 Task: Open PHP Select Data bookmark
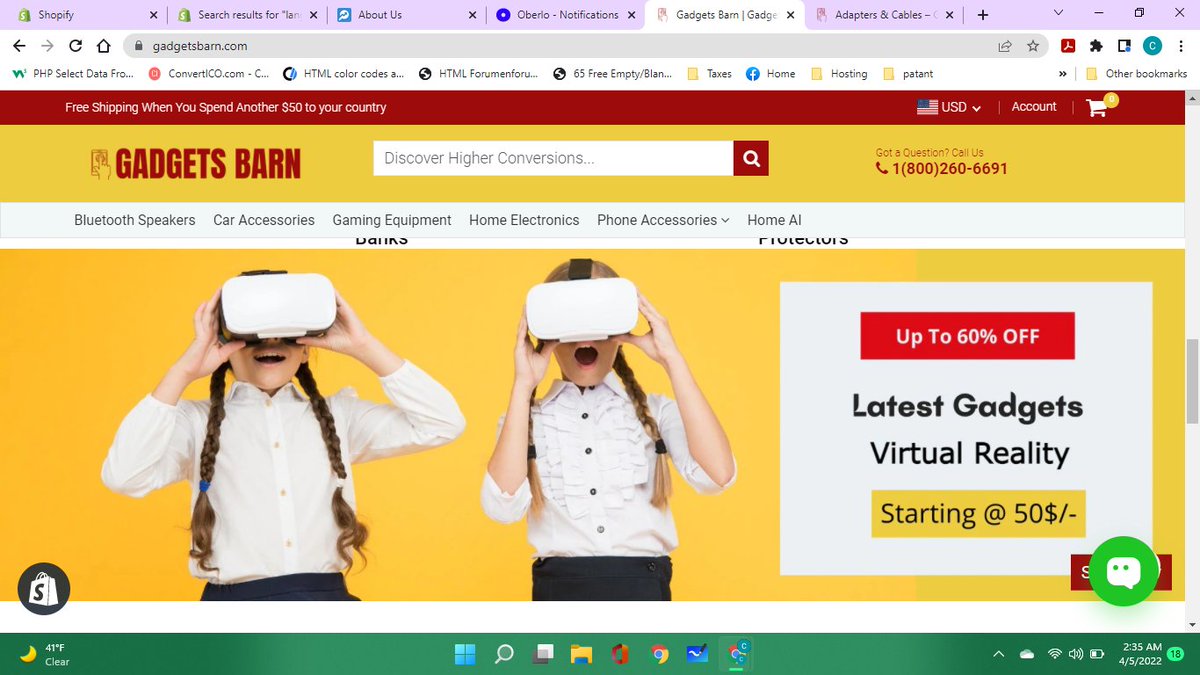tap(72, 74)
